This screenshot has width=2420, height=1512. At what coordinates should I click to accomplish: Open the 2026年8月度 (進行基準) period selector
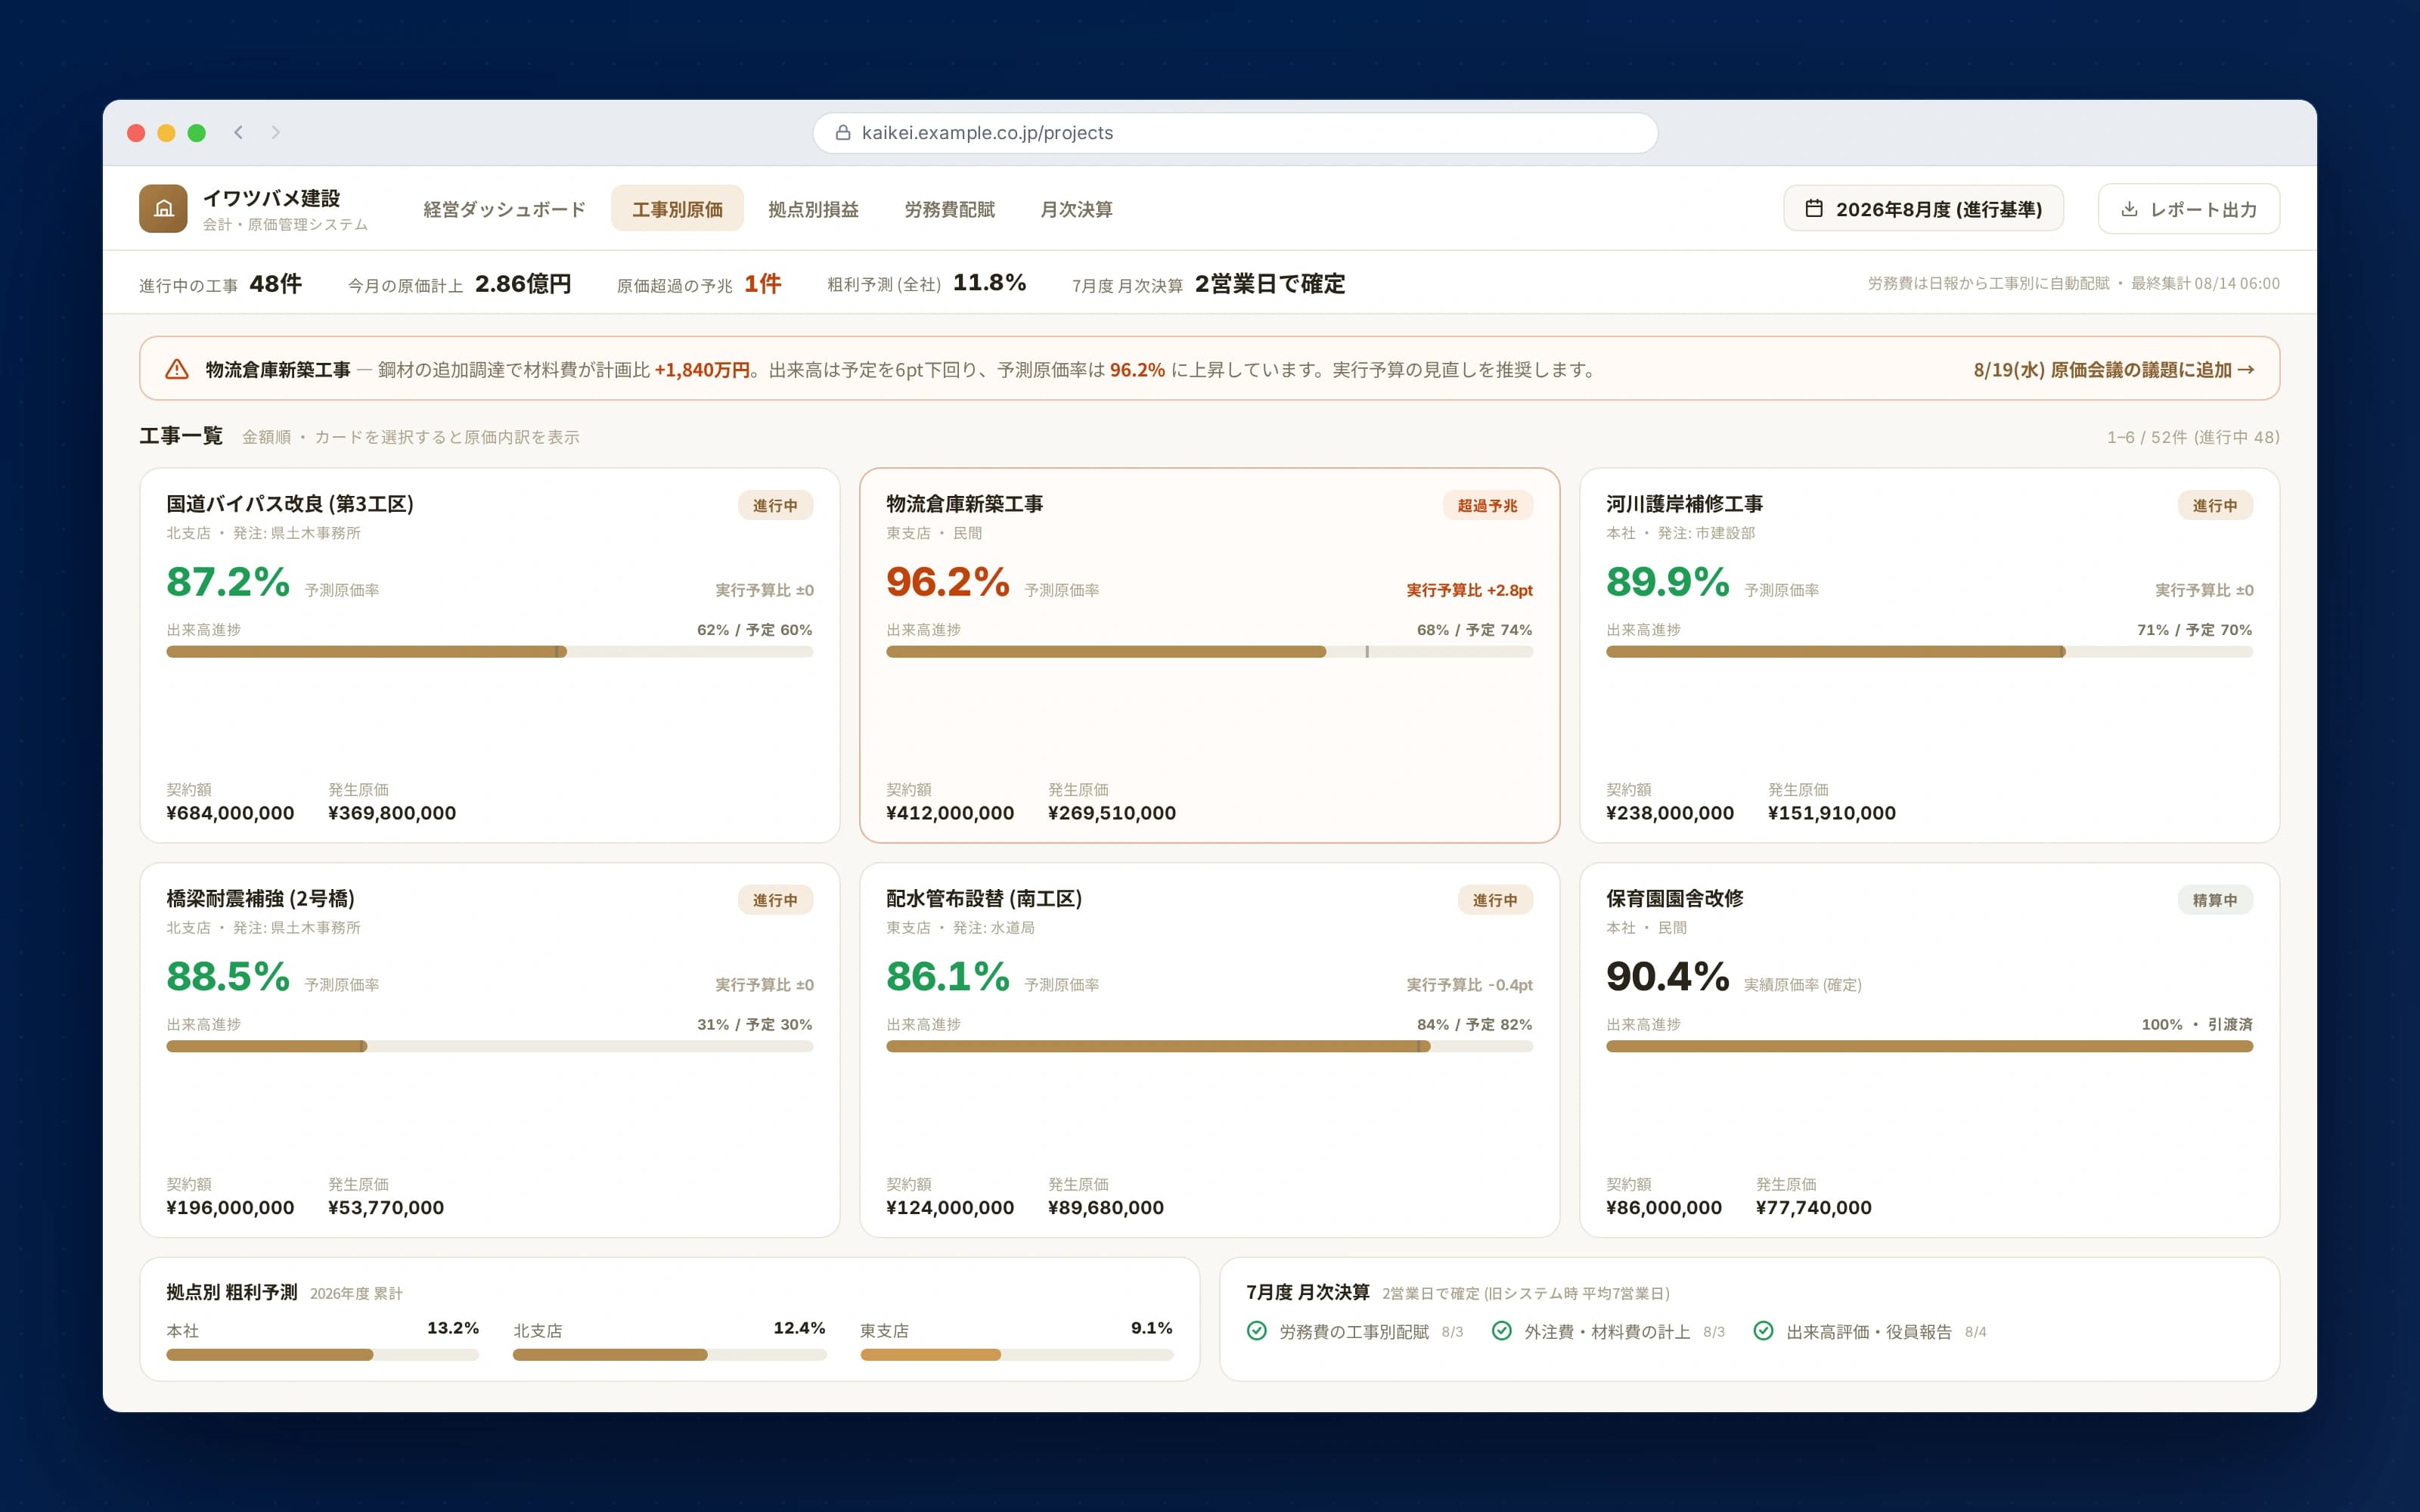(x=1923, y=209)
